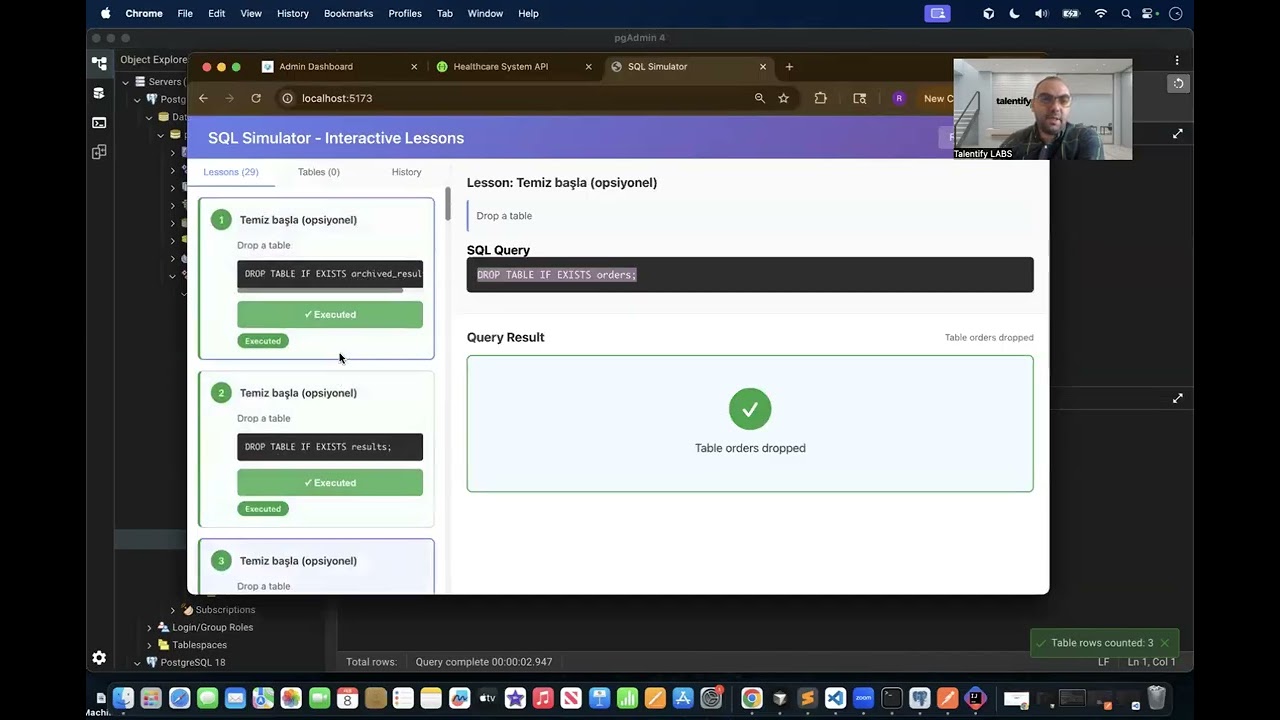The width and height of the screenshot is (1280, 720).
Task: Close the Admin Dashboard tab
Action: [x=414, y=67]
